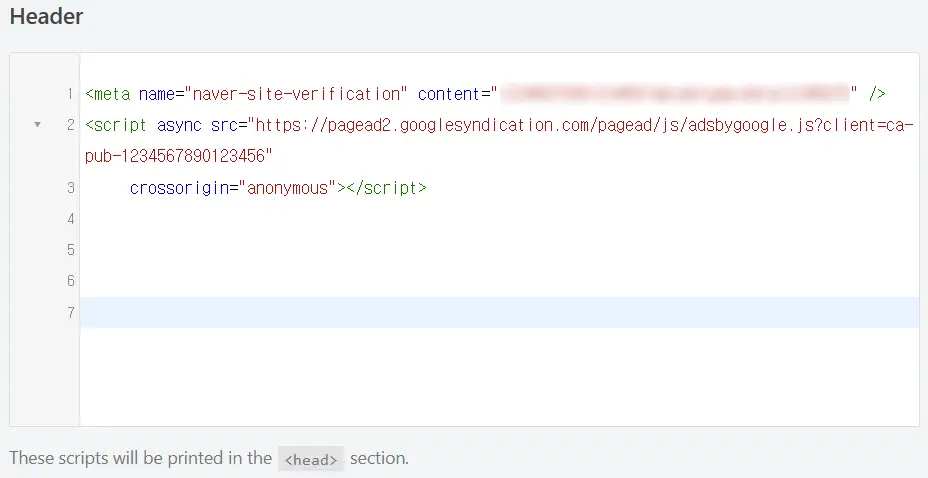Viewport: 928px width, 478px height.
Task: Collapse the code fold arrow at line 2
Action: [37, 125]
